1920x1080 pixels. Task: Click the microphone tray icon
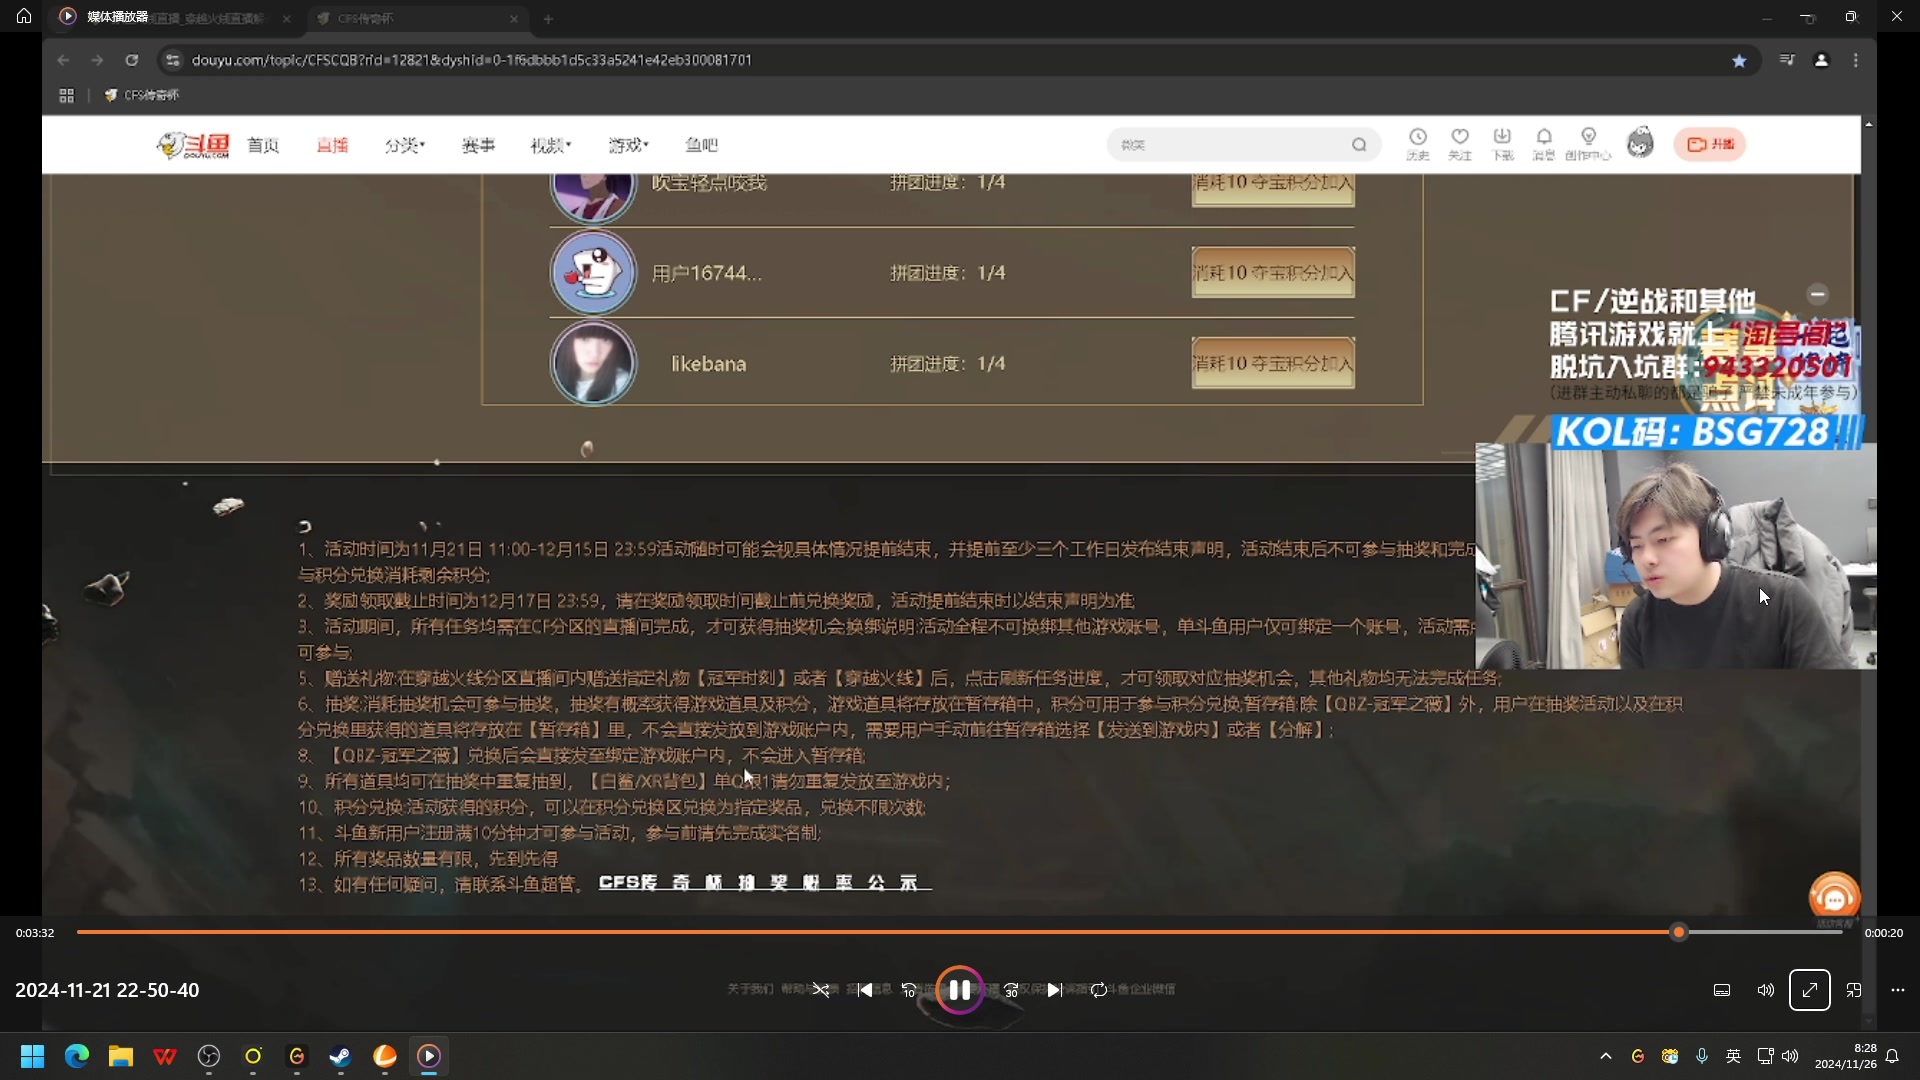1702,1056
